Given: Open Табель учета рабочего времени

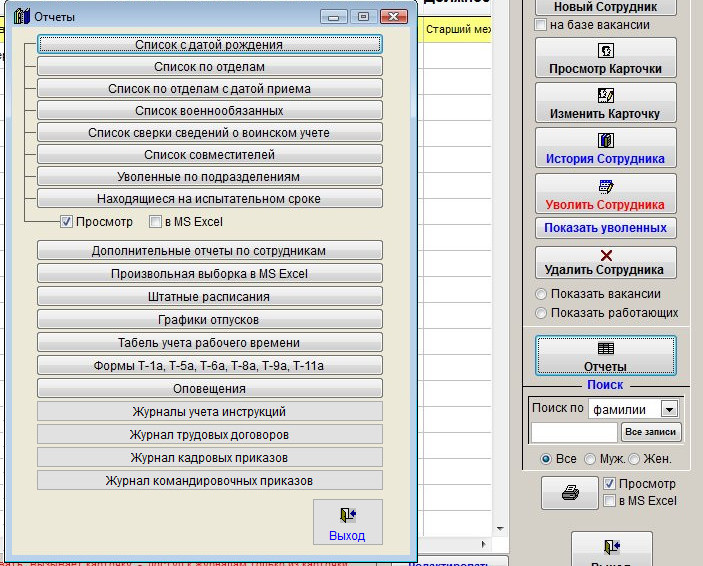Looking at the screenshot, I should 209,342.
